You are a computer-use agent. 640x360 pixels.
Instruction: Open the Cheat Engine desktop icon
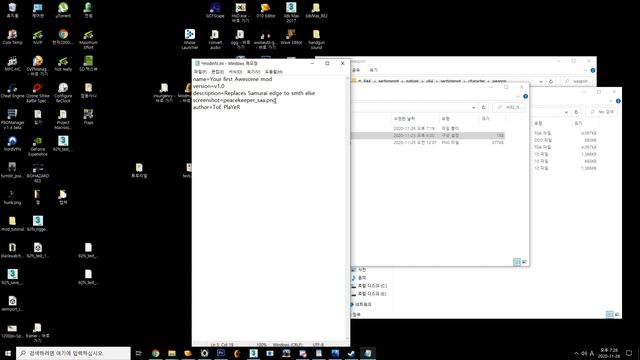pyautogui.click(x=12, y=91)
